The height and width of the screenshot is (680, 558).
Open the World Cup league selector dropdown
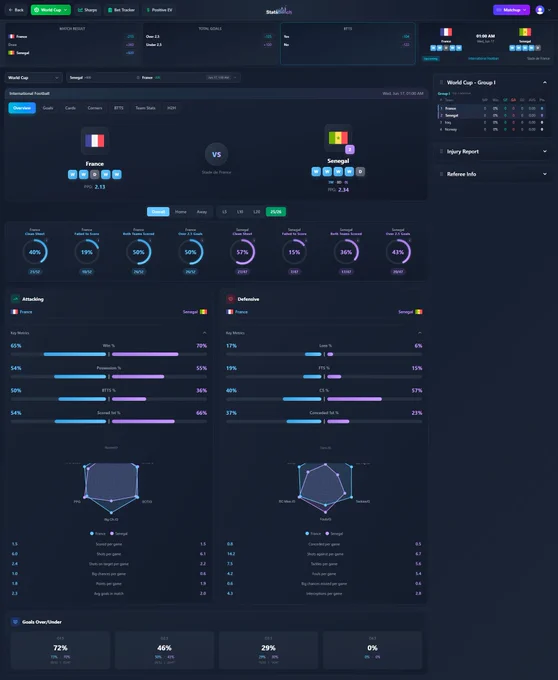click(x=33, y=78)
